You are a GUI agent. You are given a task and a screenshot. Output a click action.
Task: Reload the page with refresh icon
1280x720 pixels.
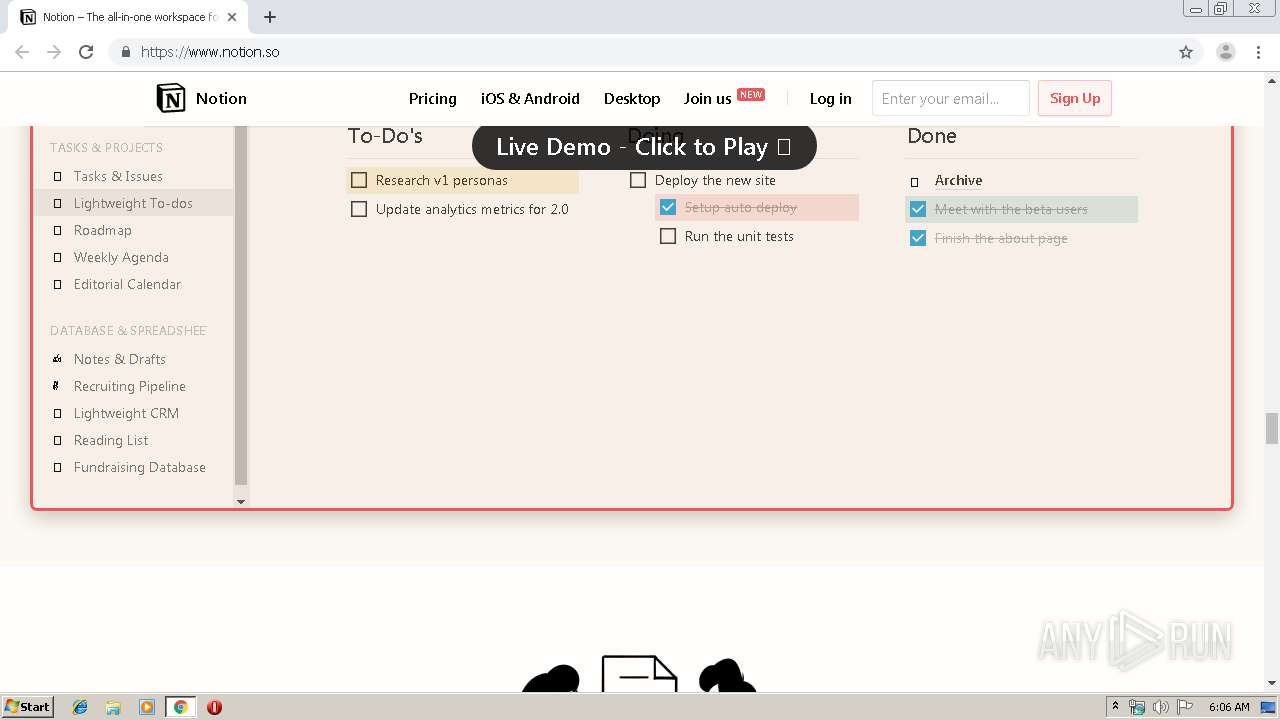tap(86, 52)
